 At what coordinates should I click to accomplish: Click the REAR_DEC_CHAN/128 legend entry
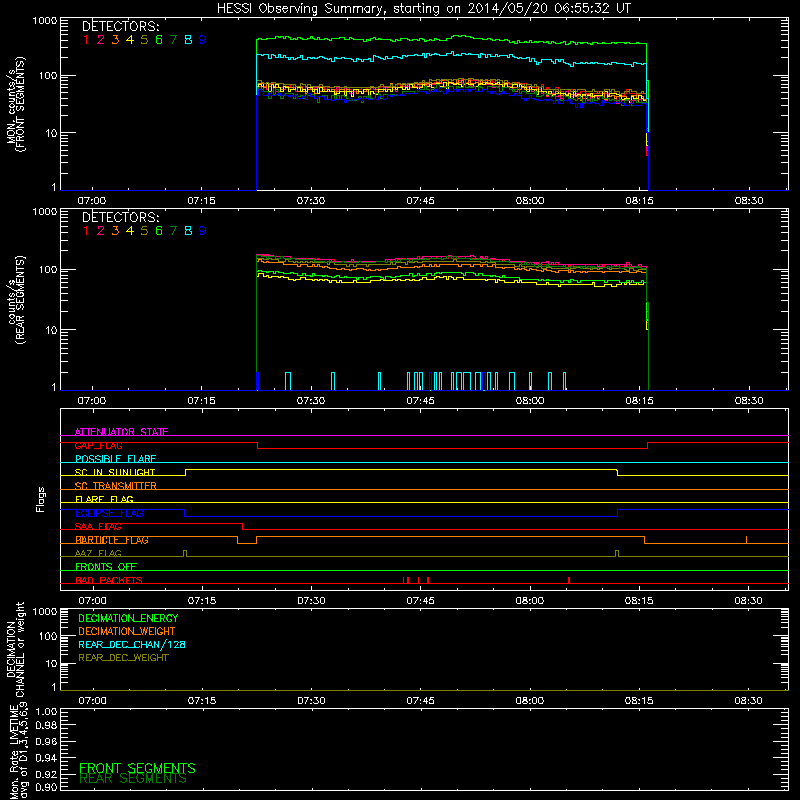pos(132,644)
